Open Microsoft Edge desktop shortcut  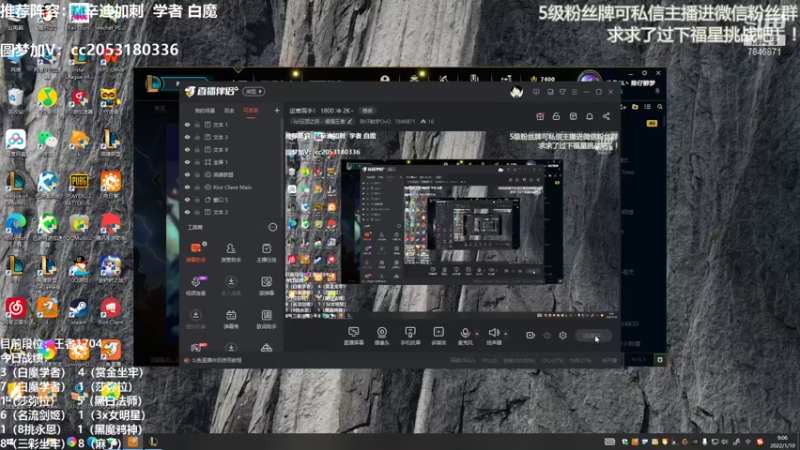point(16,227)
